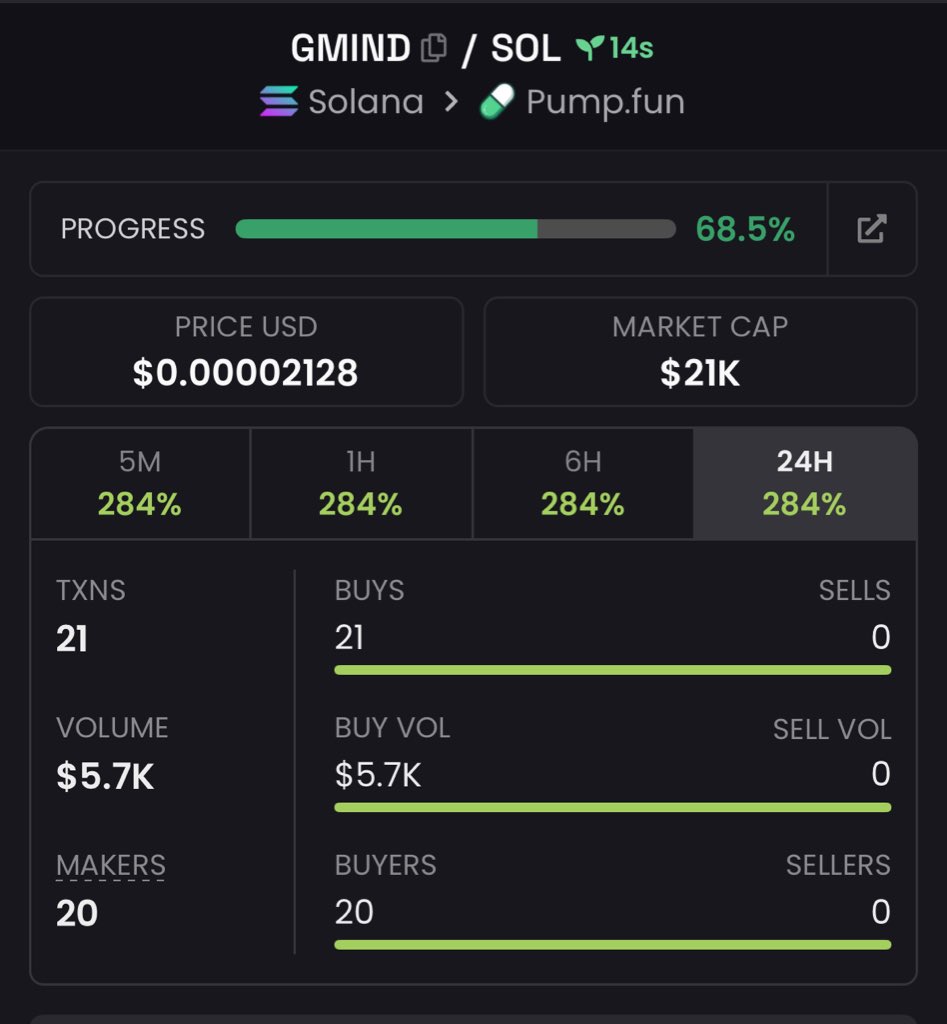Click the PRICE USD box
947x1024 pixels.
(x=246, y=351)
